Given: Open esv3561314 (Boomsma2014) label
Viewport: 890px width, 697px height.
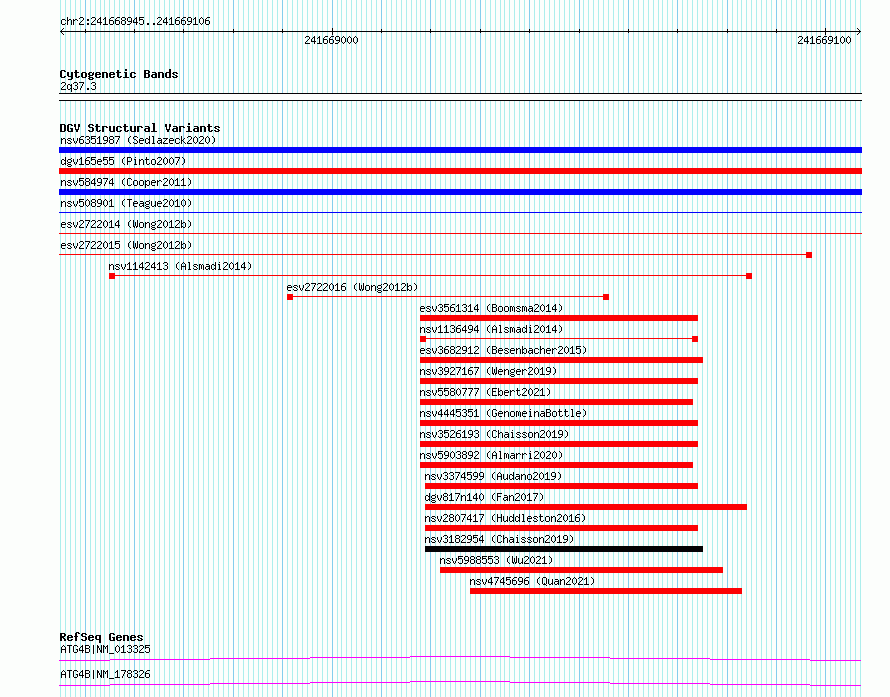Looking at the screenshot, I should point(491,308).
